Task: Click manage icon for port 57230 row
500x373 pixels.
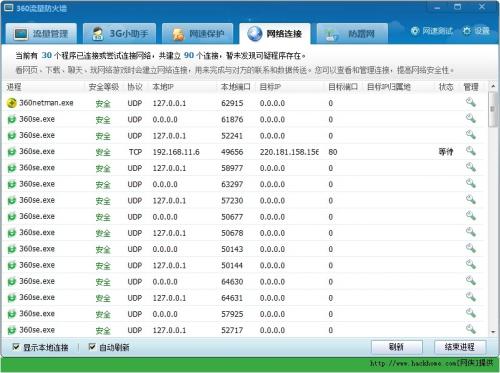Action: 471,199
